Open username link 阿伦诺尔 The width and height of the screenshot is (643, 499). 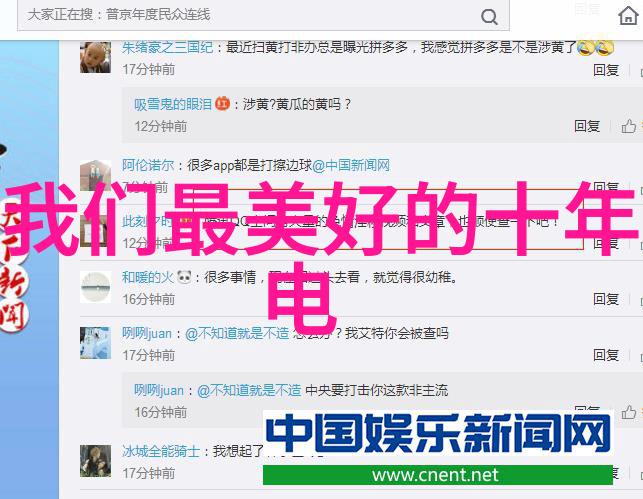point(148,165)
